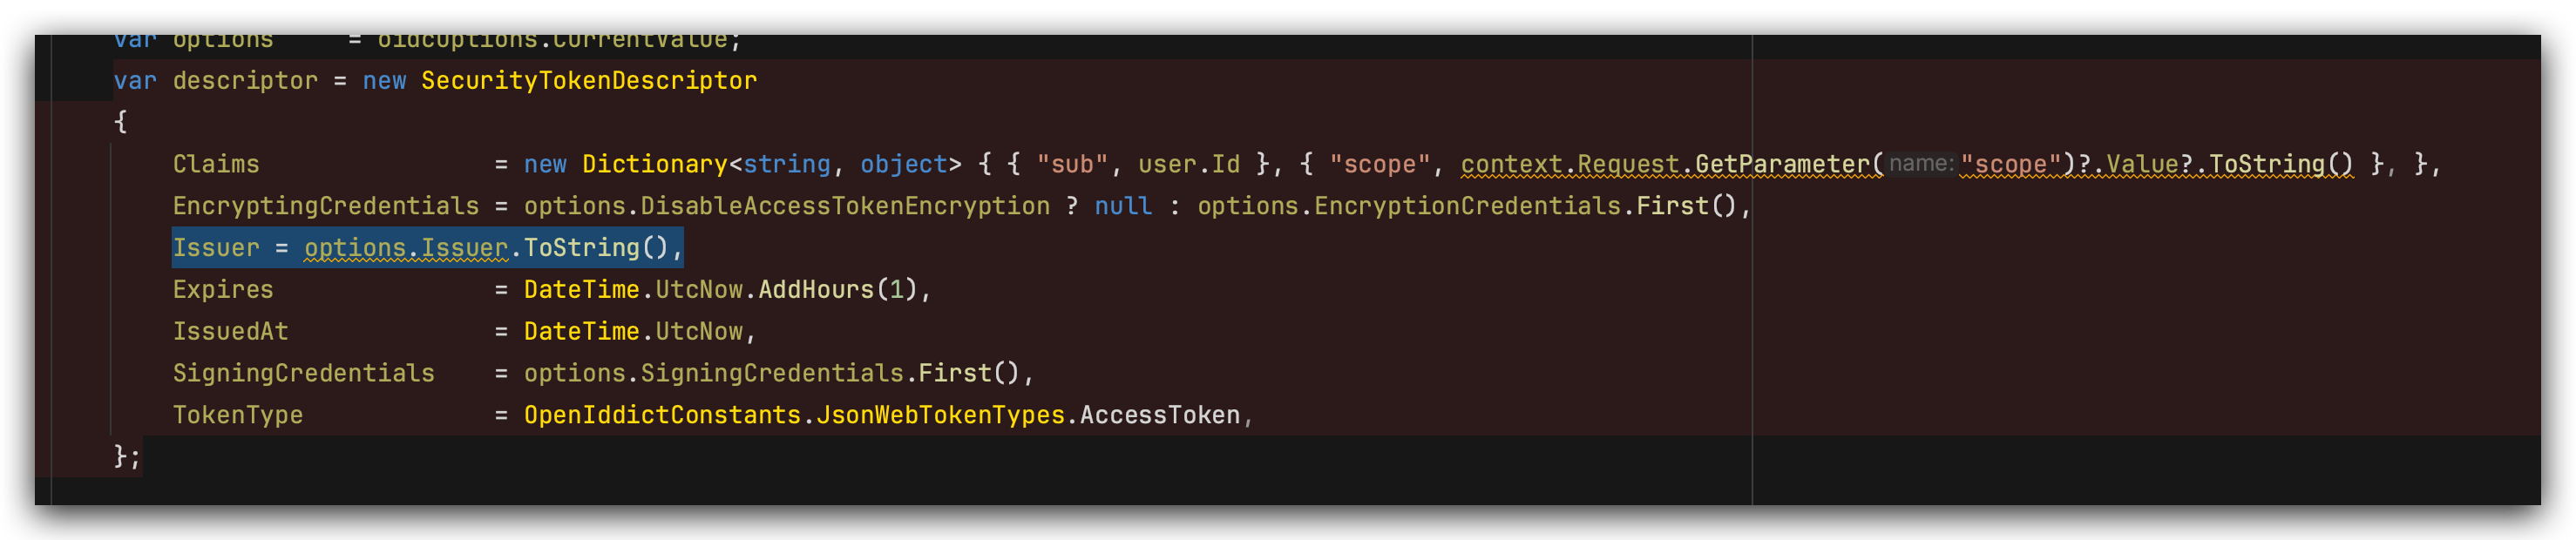Click the highlighted Issuer property name
Image resolution: width=2576 pixels, height=540 pixels.
[216, 248]
